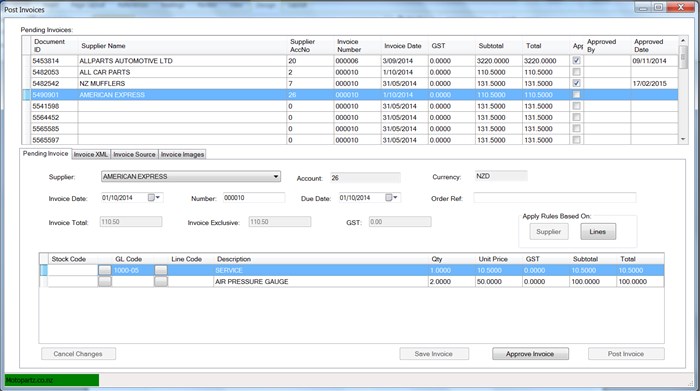The width and height of the screenshot is (700, 391).
Task: Click the Unit Price column header
Action: pos(498,259)
